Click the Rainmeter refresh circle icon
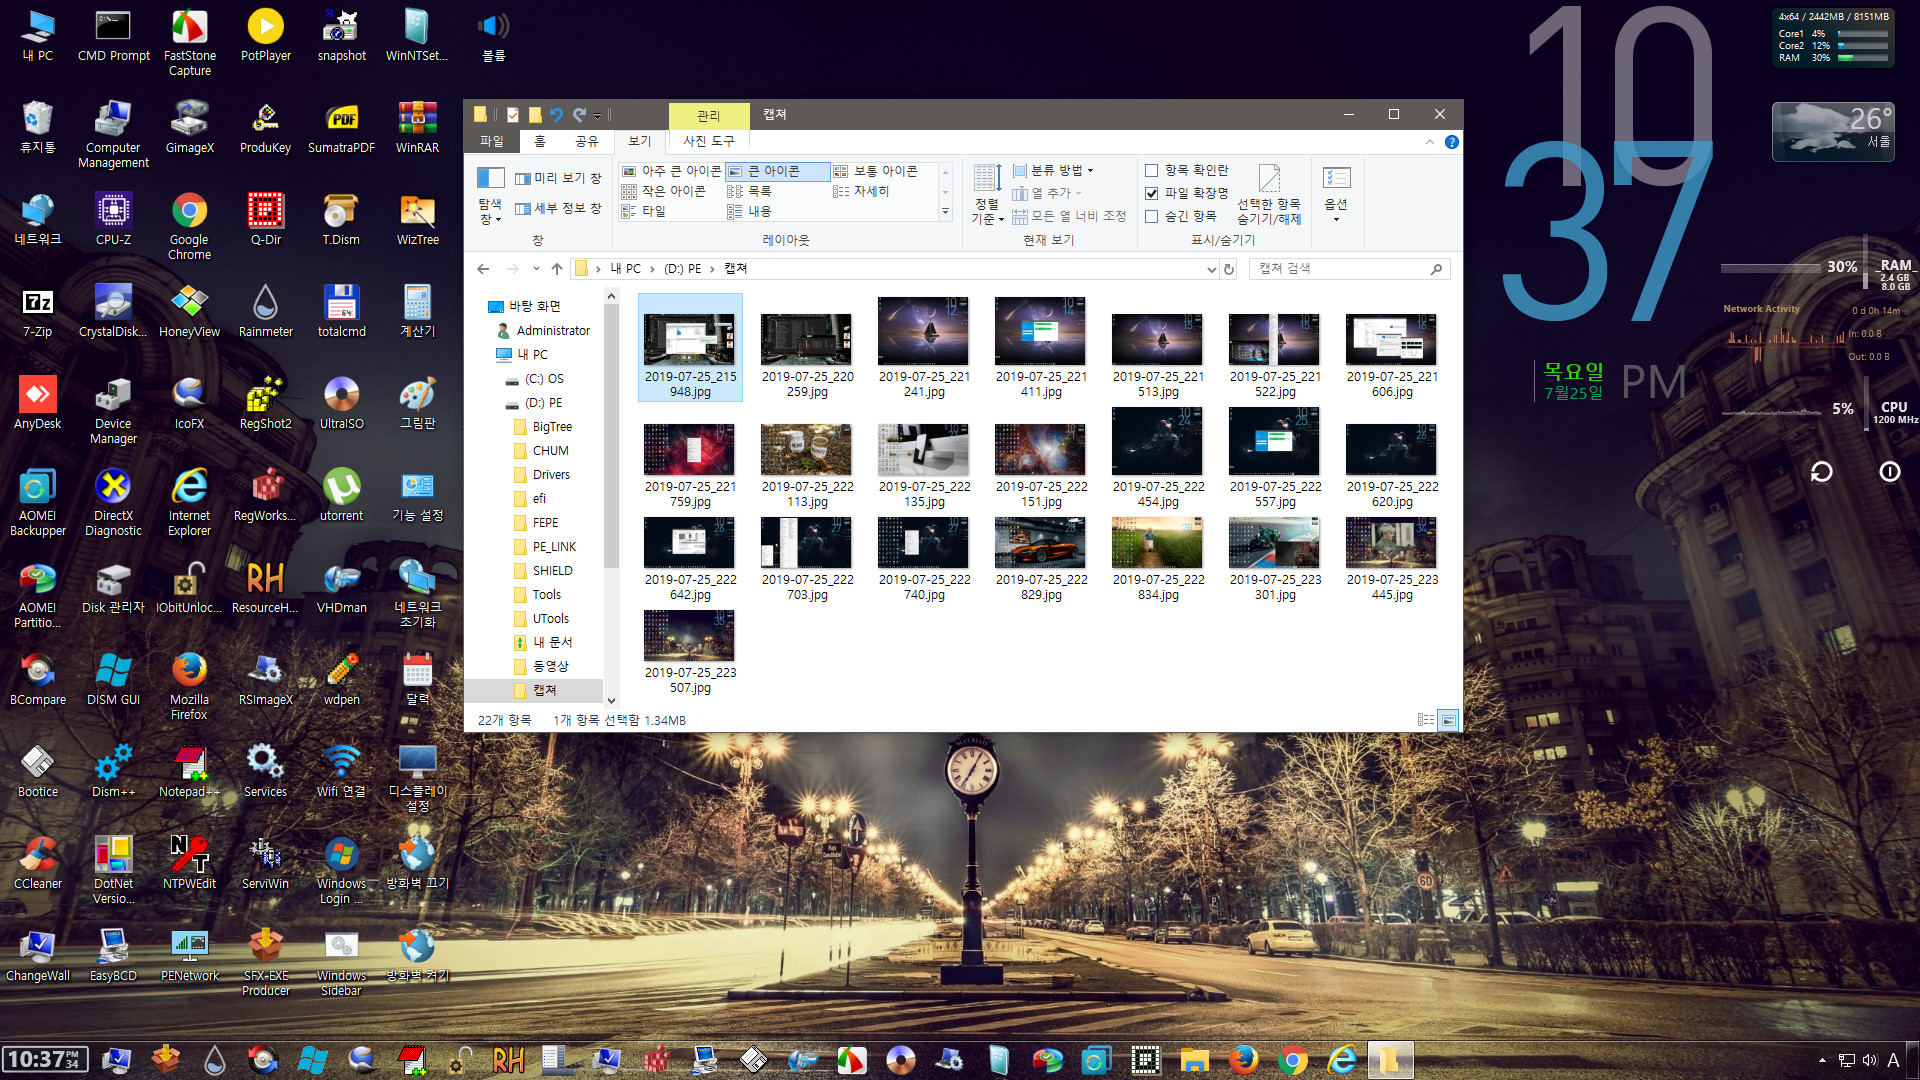This screenshot has width=1920, height=1080. coord(1821,472)
